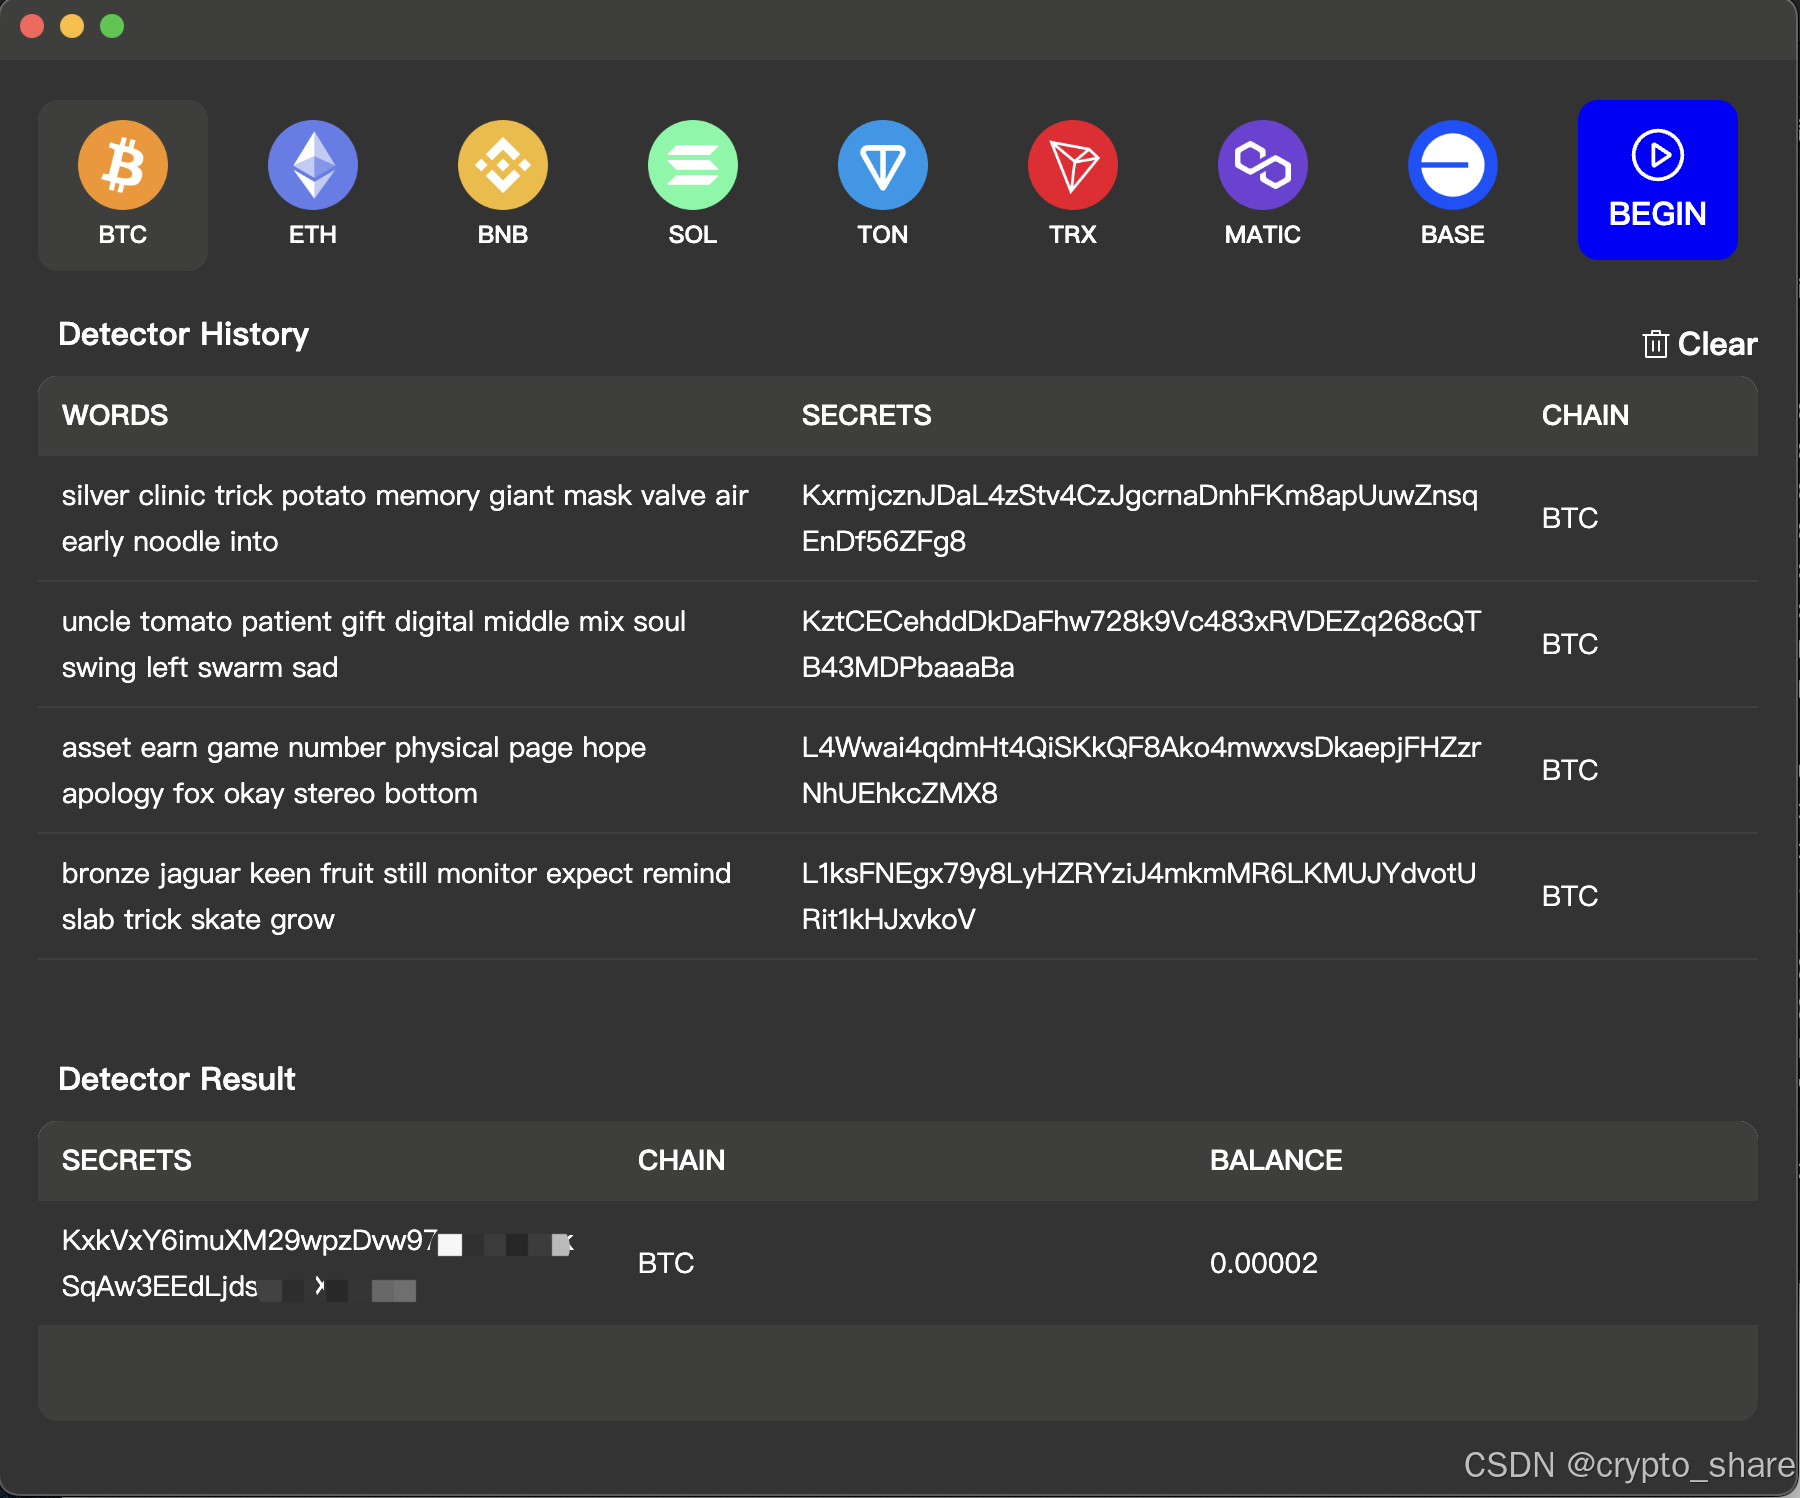Click the secret starting with KxrmjcznJDaL4z

pos(1140,518)
